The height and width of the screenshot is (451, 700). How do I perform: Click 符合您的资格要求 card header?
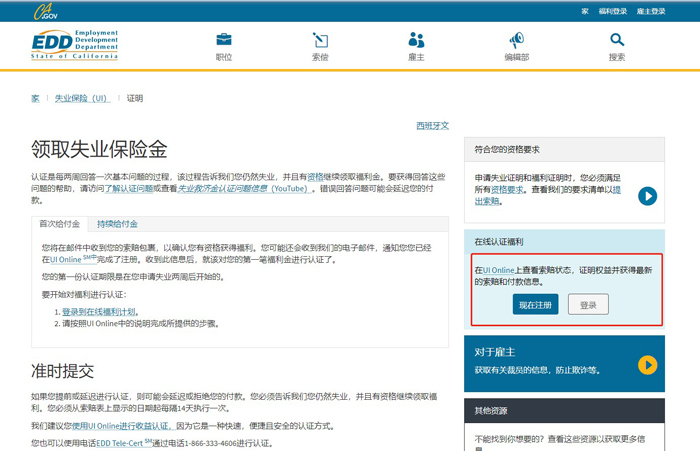click(564, 150)
